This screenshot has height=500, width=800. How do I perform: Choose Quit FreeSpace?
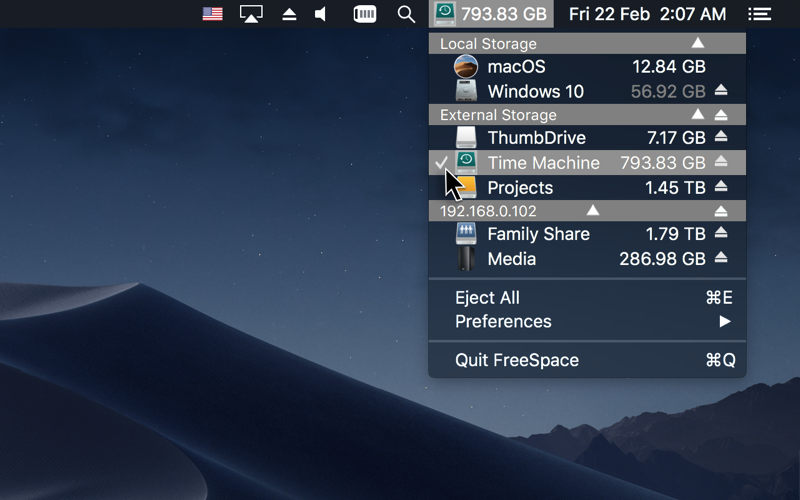tap(587, 360)
